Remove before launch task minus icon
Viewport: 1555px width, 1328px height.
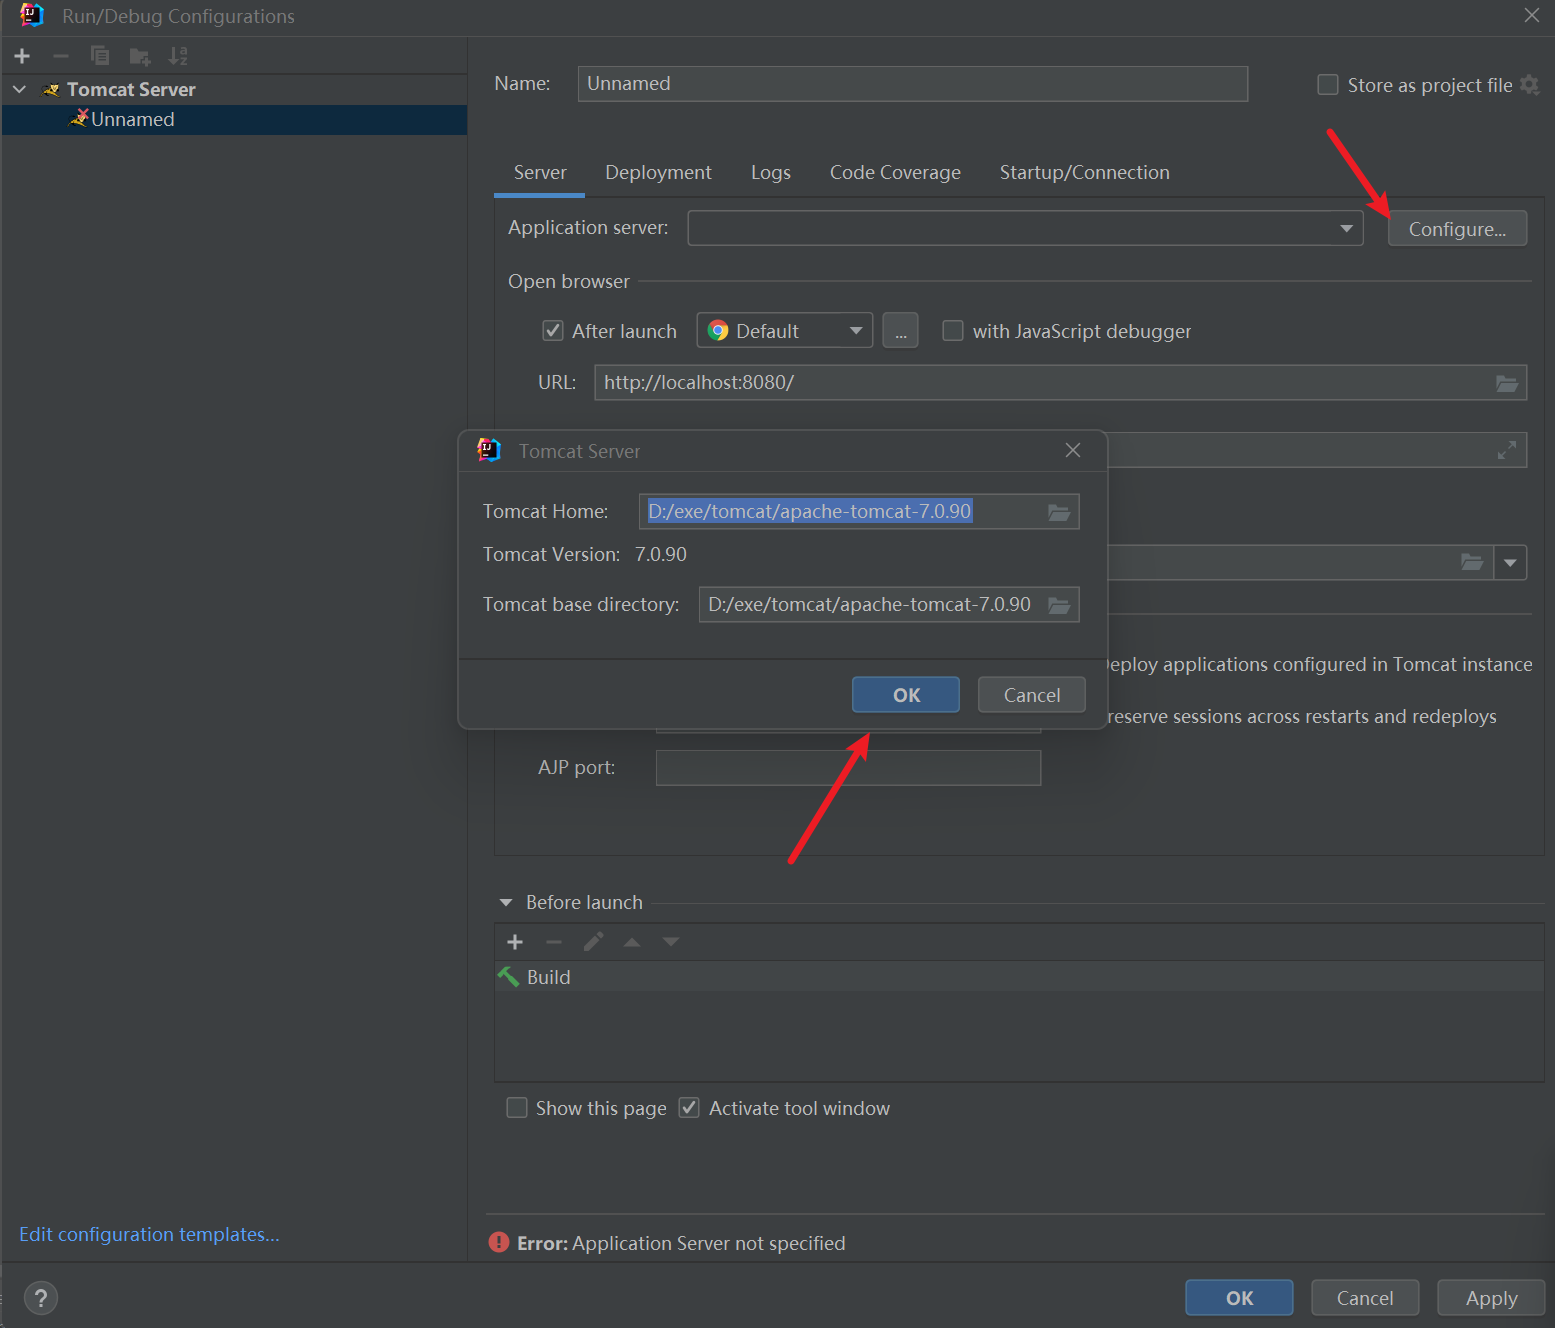[x=554, y=942]
